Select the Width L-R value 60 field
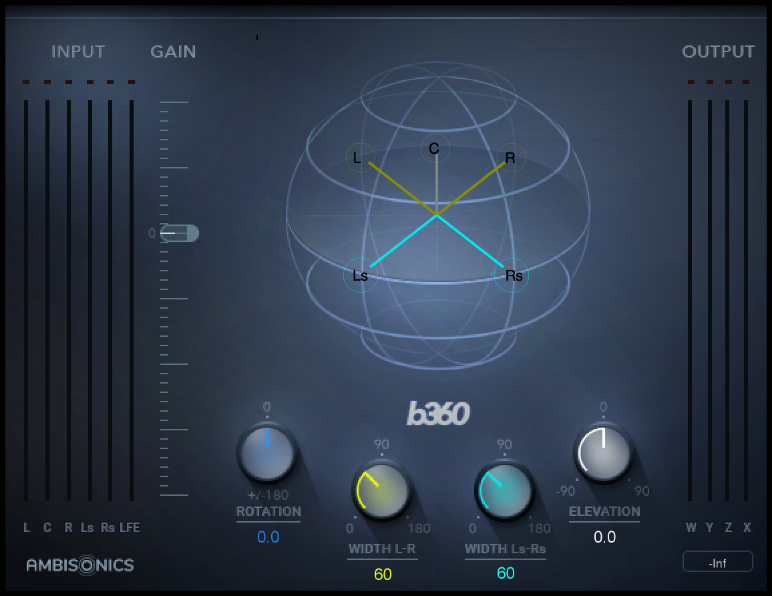 [x=383, y=574]
